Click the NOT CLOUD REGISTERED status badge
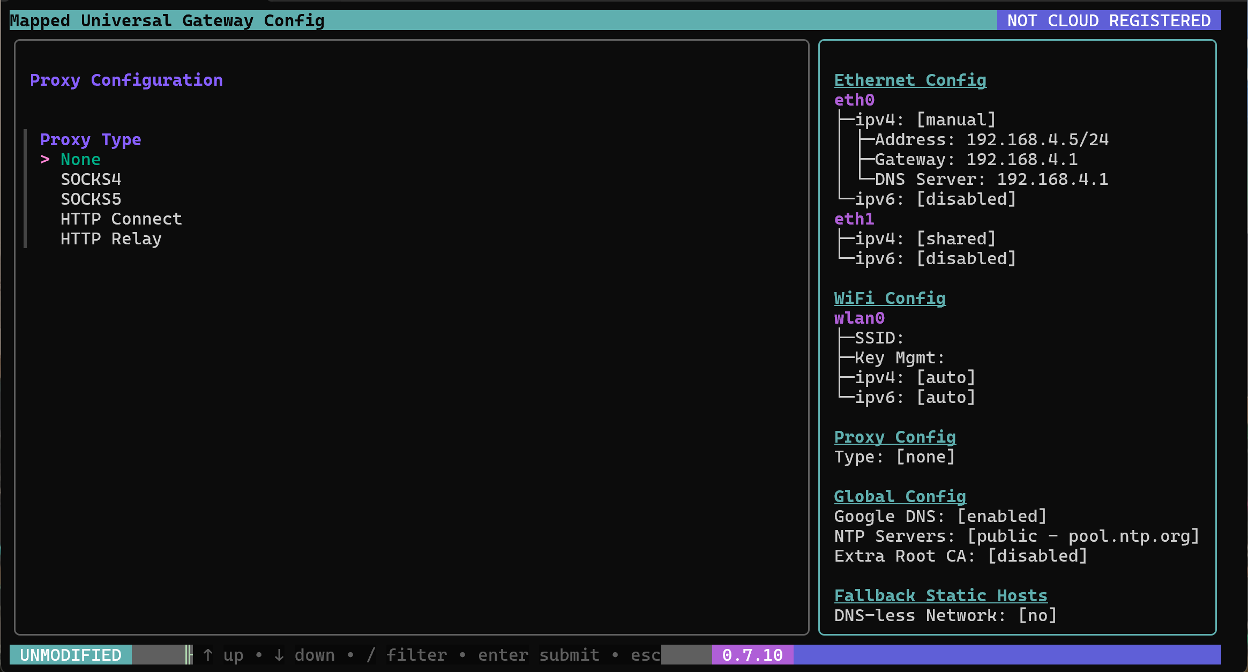The image size is (1248, 672). coord(1109,20)
